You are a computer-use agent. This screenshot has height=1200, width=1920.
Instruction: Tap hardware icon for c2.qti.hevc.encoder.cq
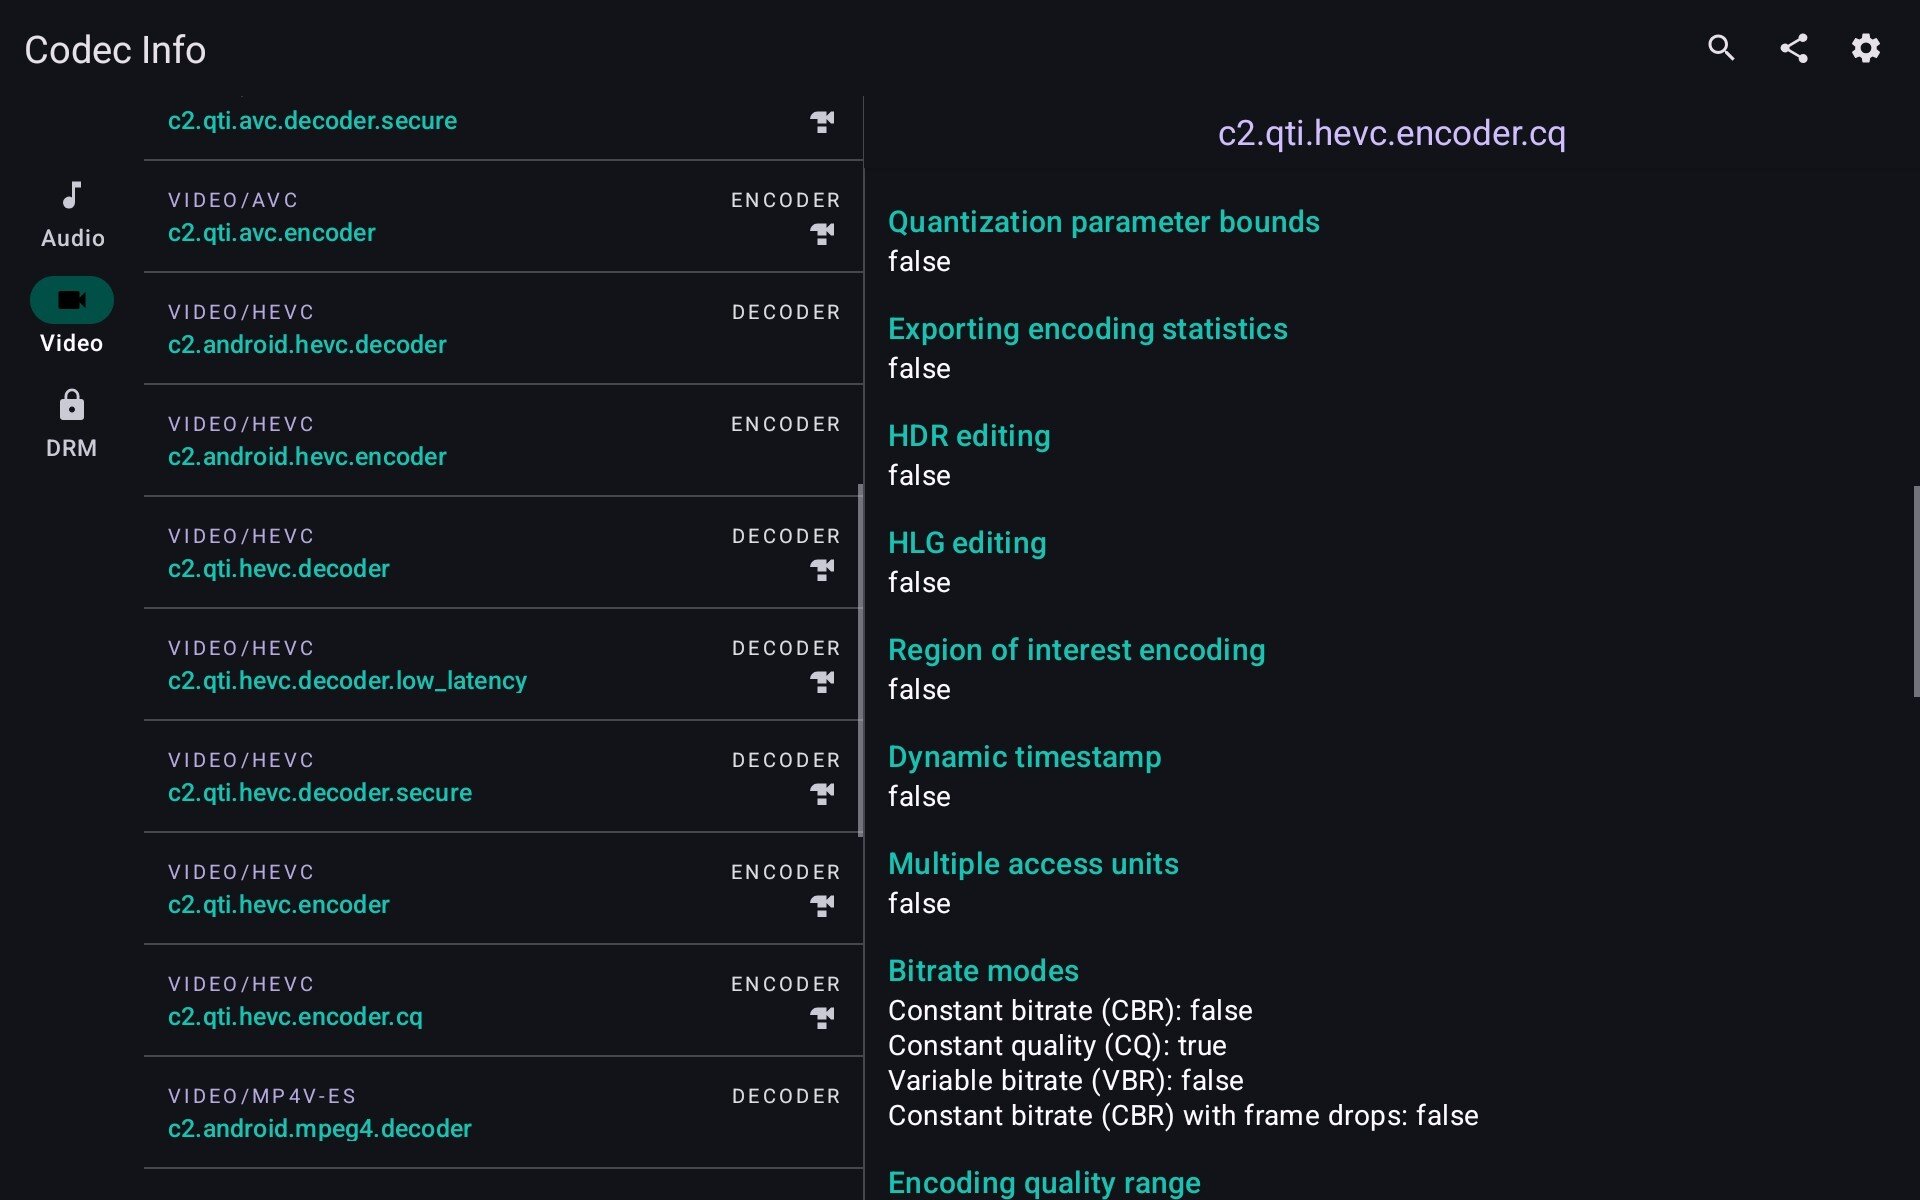click(822, 1018)
